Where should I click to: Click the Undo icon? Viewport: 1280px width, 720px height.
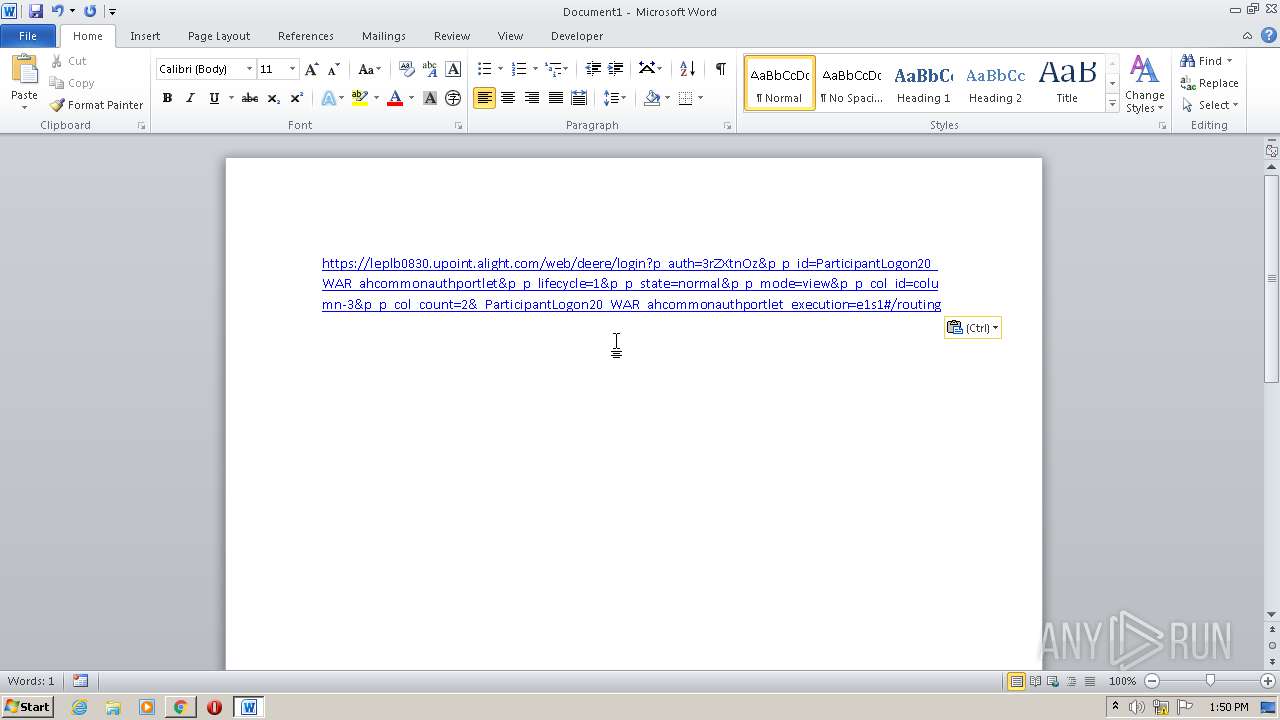coord(58,11)
